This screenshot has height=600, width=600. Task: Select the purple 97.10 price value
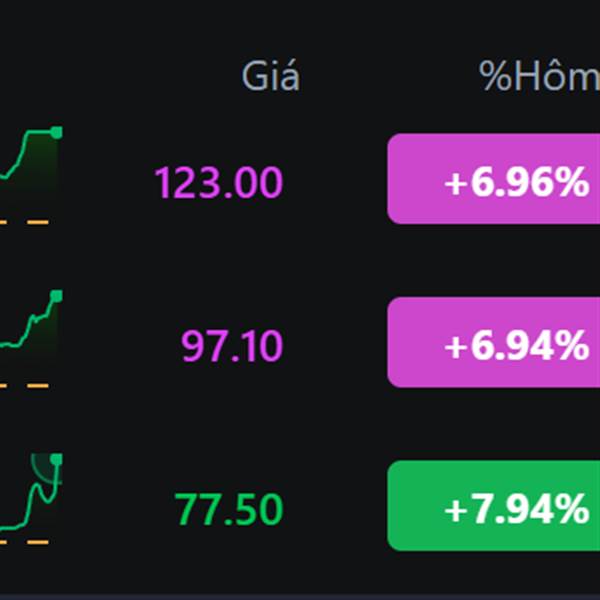tap(232, 346)
